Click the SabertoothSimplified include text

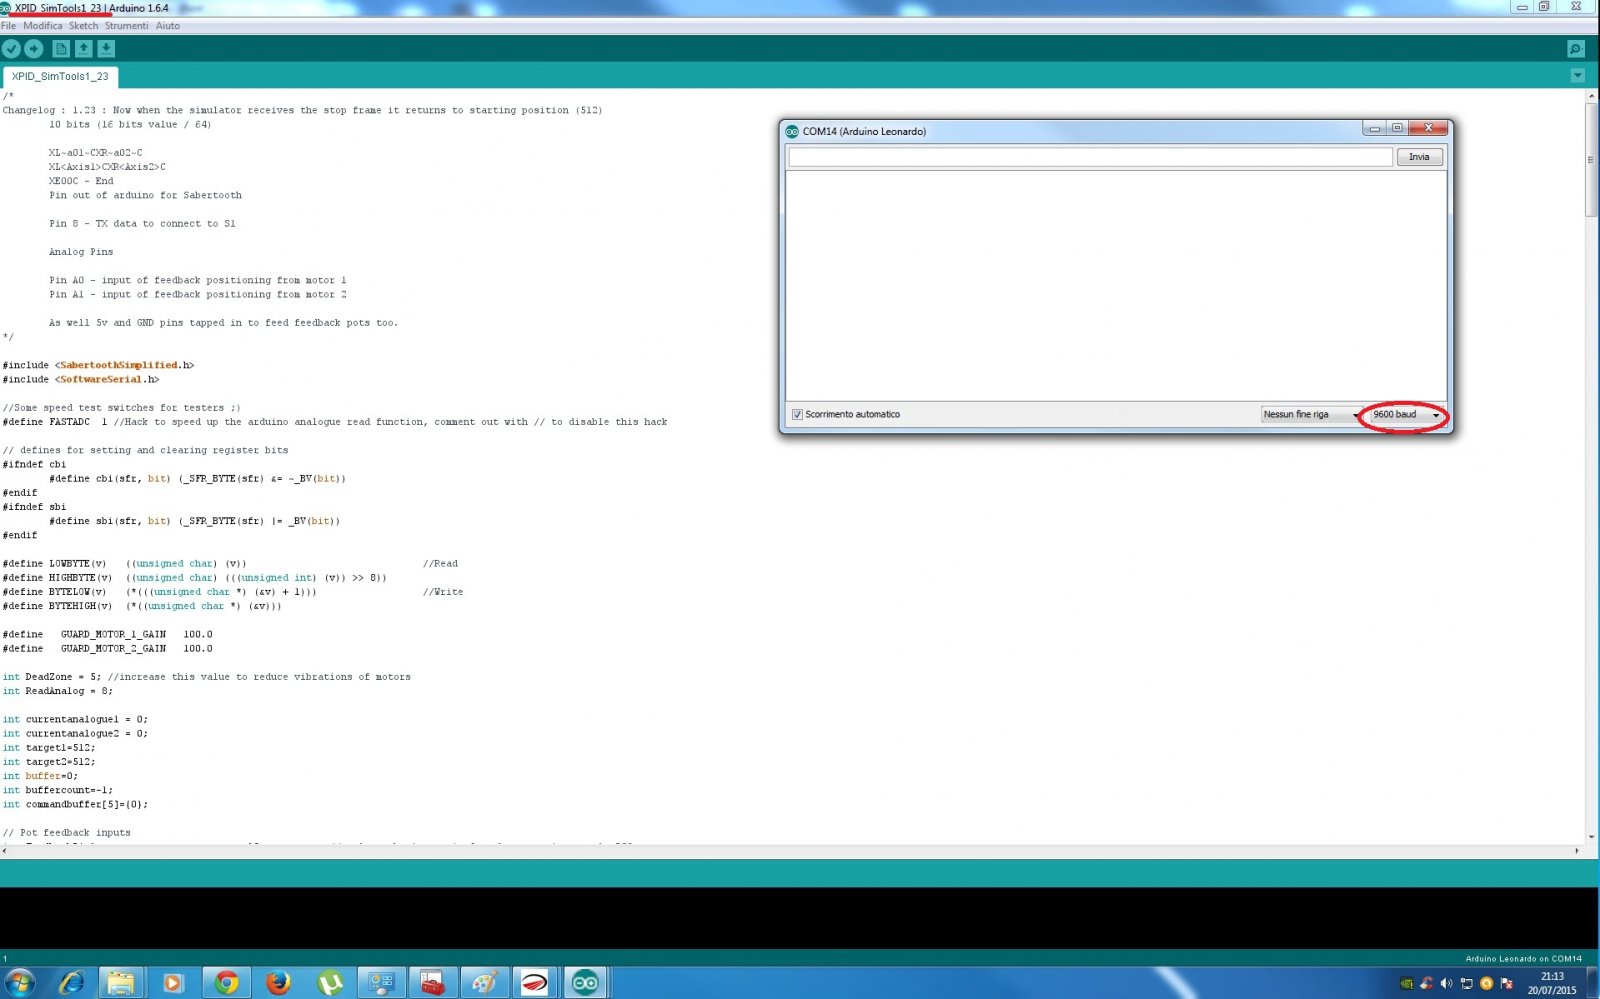click(119, 365)
